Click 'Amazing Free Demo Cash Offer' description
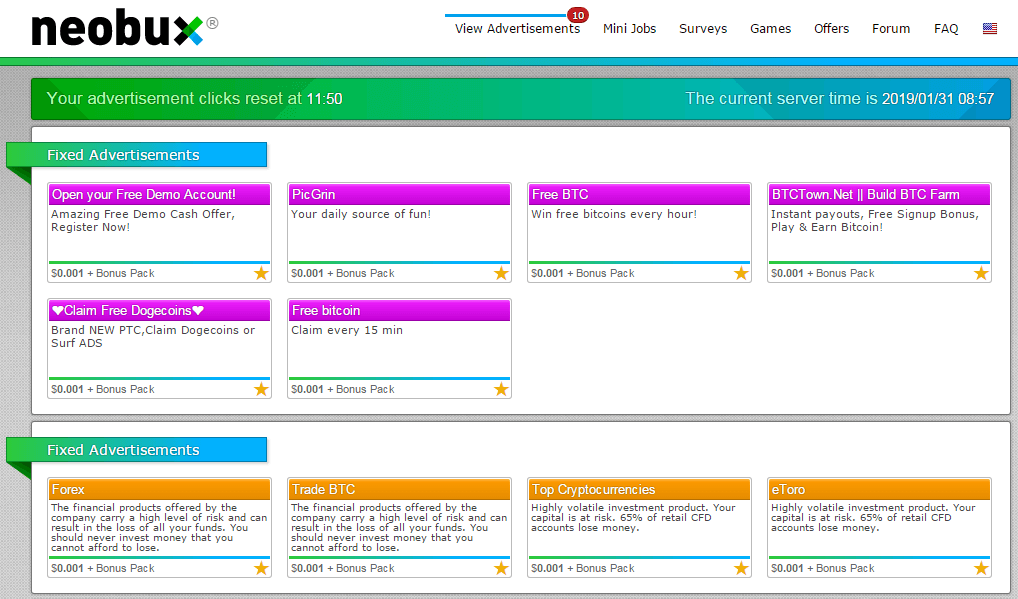Viewport: 1018px width, 599px height. click(143, 221)
